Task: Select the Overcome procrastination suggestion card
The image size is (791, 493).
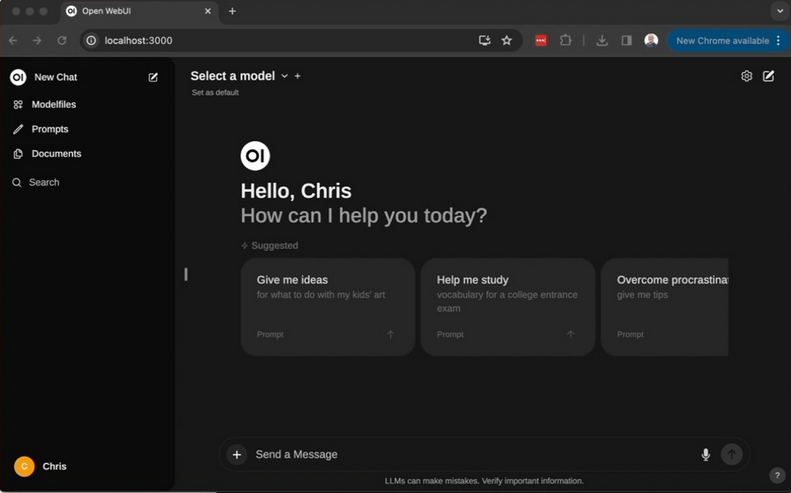Action: [x=664, y=307]
